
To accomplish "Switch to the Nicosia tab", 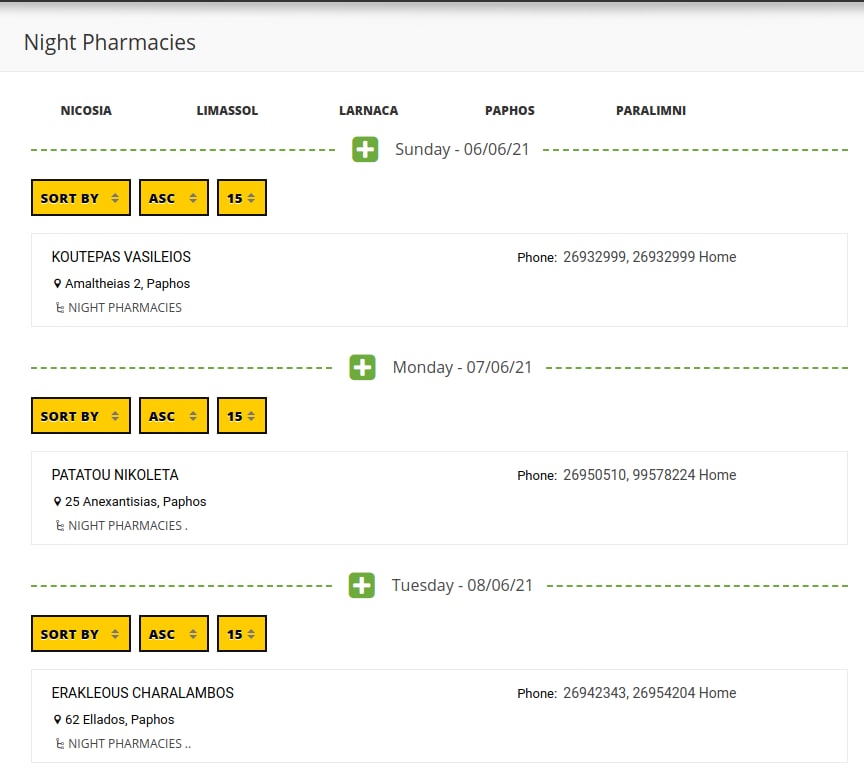I will [x=86, y=111].
